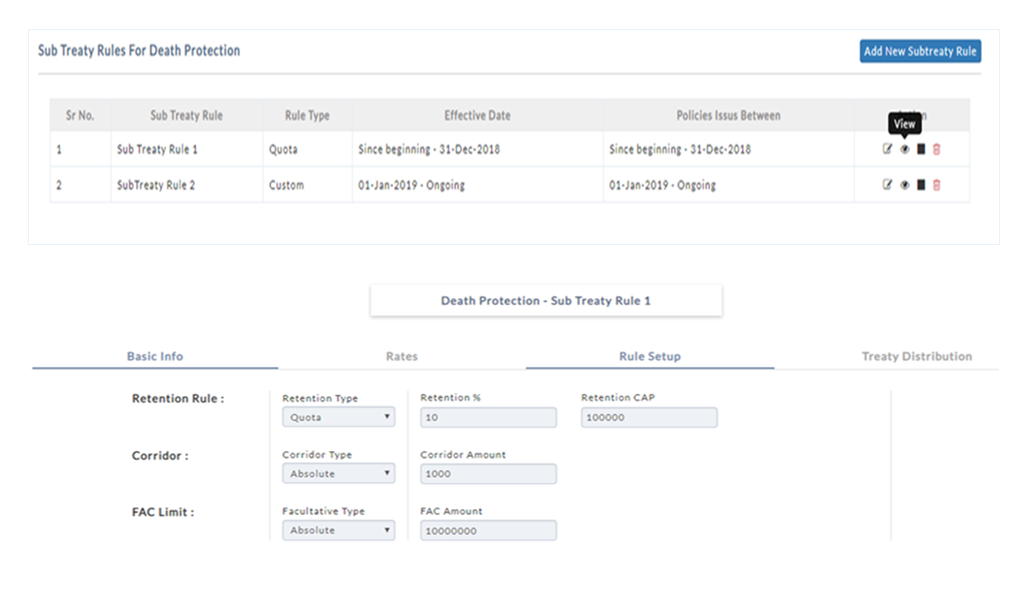Screen dimensions: 1024x600
Task: Click view eye icon for Sub Treaty Rule 1
Action: coord(904,150)
